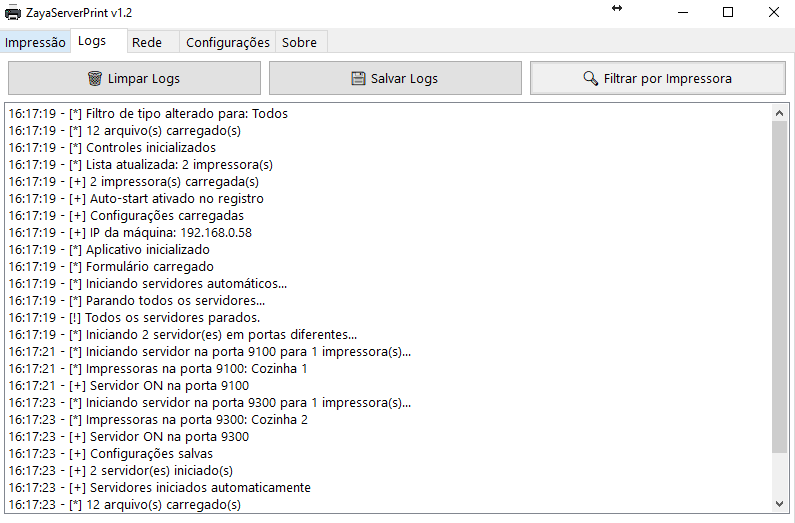Select log line 'Iniciando servidor na porta 9100'
The image size is (795, 523).
coord(209,352)
